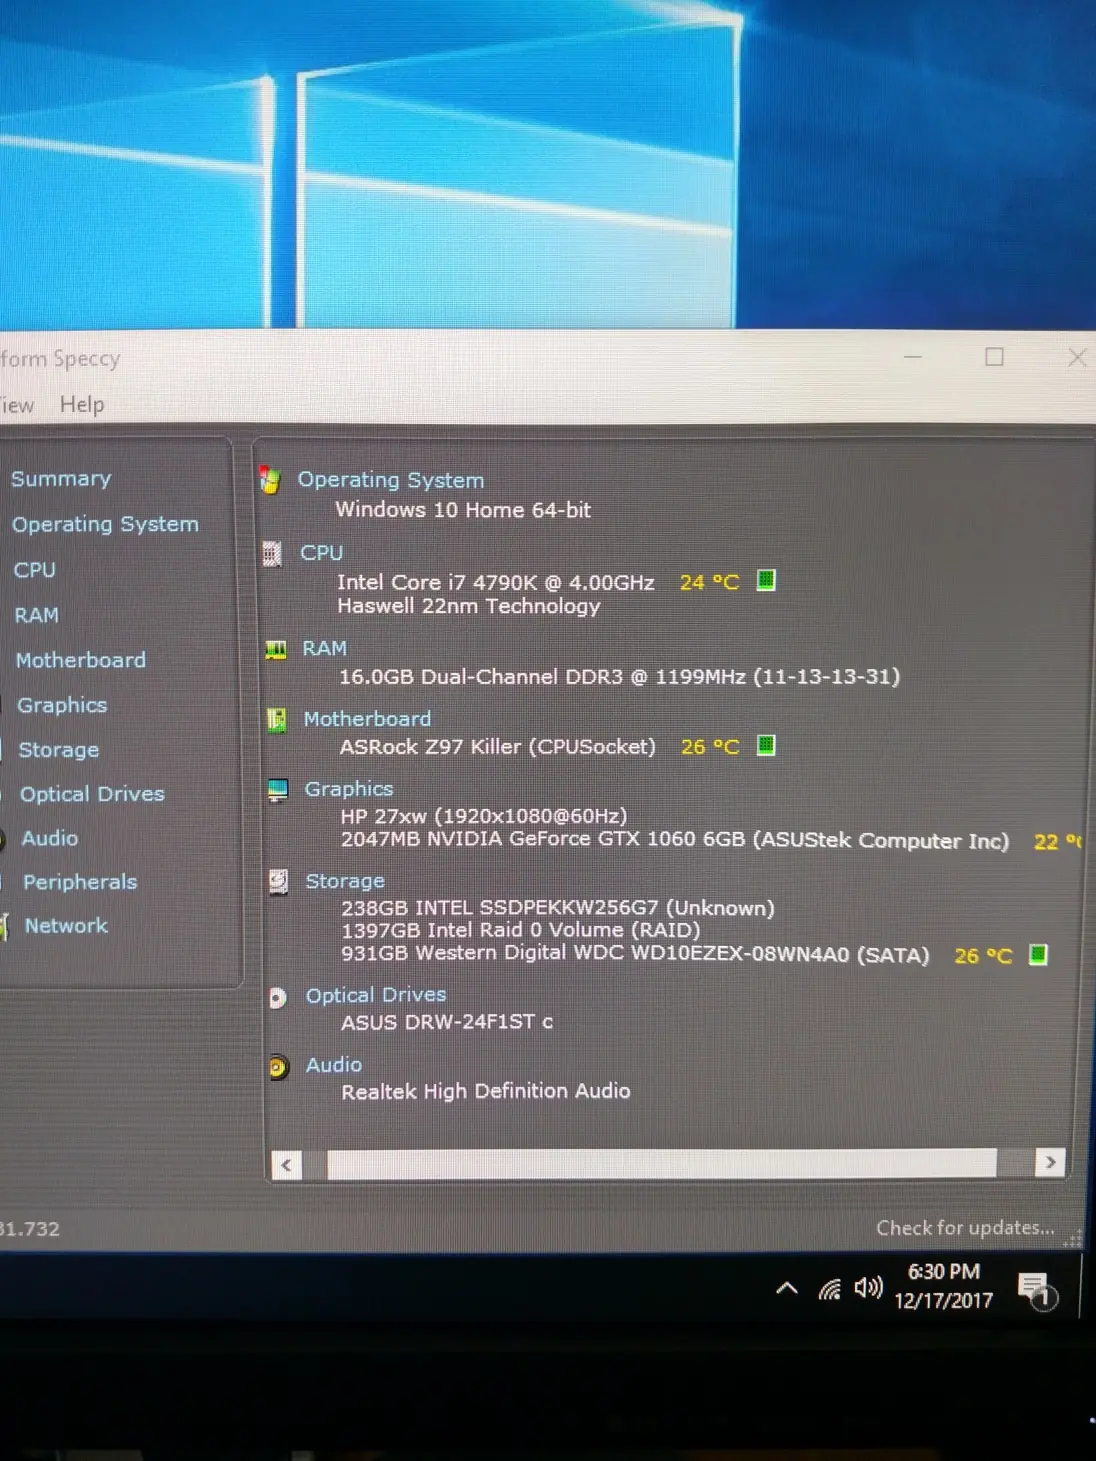
Task: Select CPU in the sidebar
Action: pyautogui.click(x=34, y=570)
